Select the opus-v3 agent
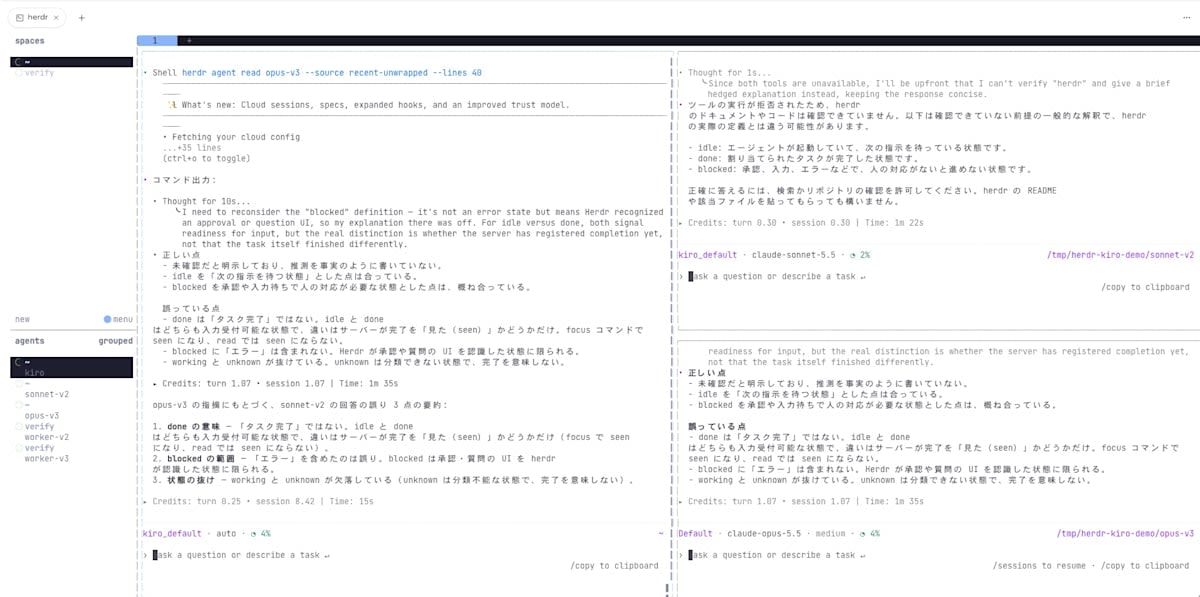Screen dimensions: 1200x597 pos(42,415)
